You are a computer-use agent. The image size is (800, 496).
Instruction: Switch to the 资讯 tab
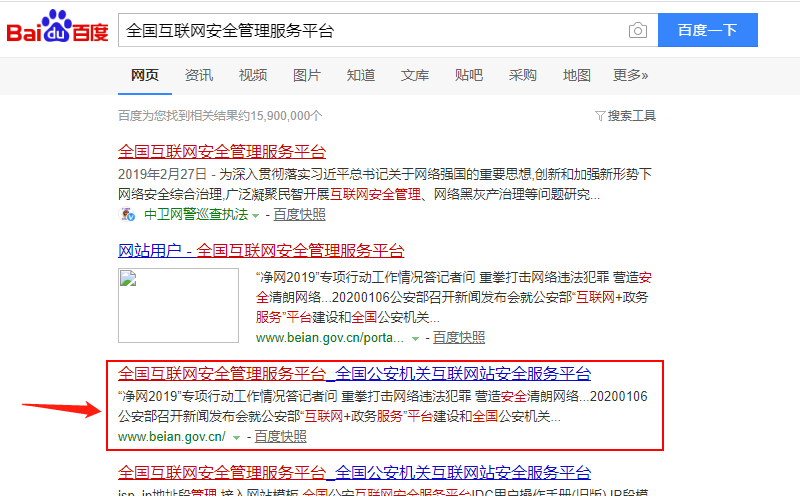(x=199, y=76)
